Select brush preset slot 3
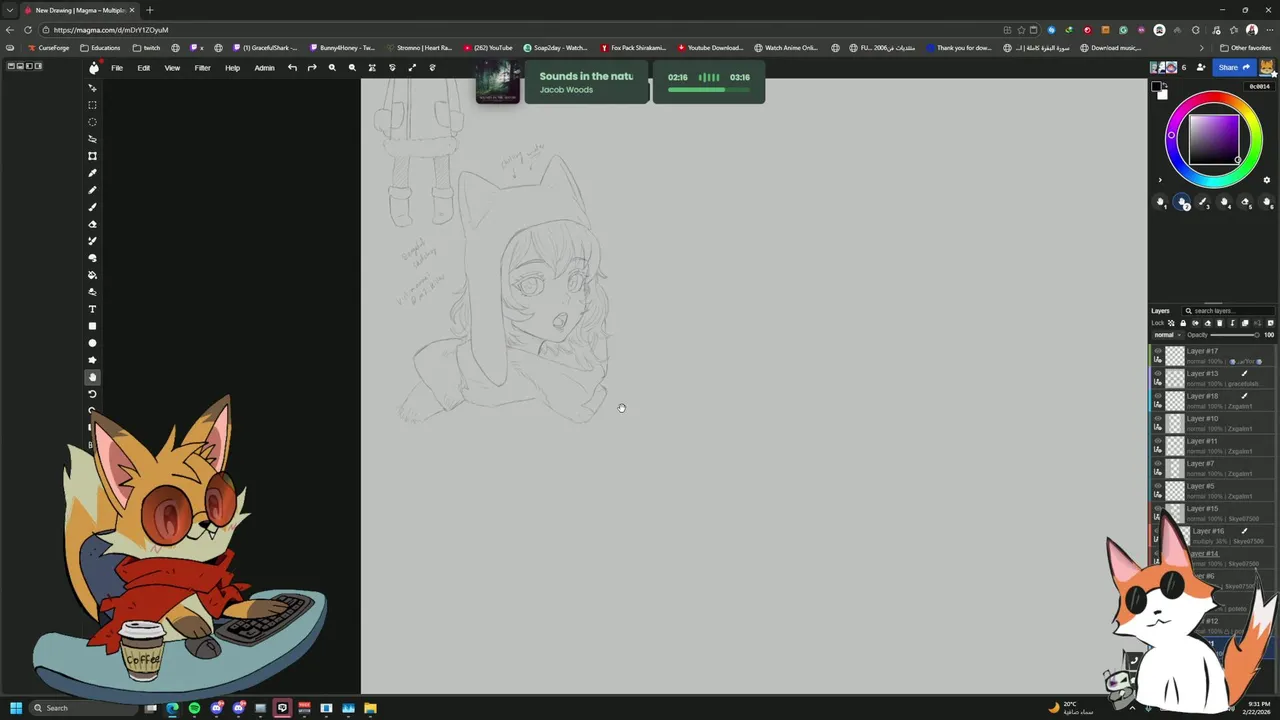1280x720 pixels. pyautogui.click(x=1203, y=202)
